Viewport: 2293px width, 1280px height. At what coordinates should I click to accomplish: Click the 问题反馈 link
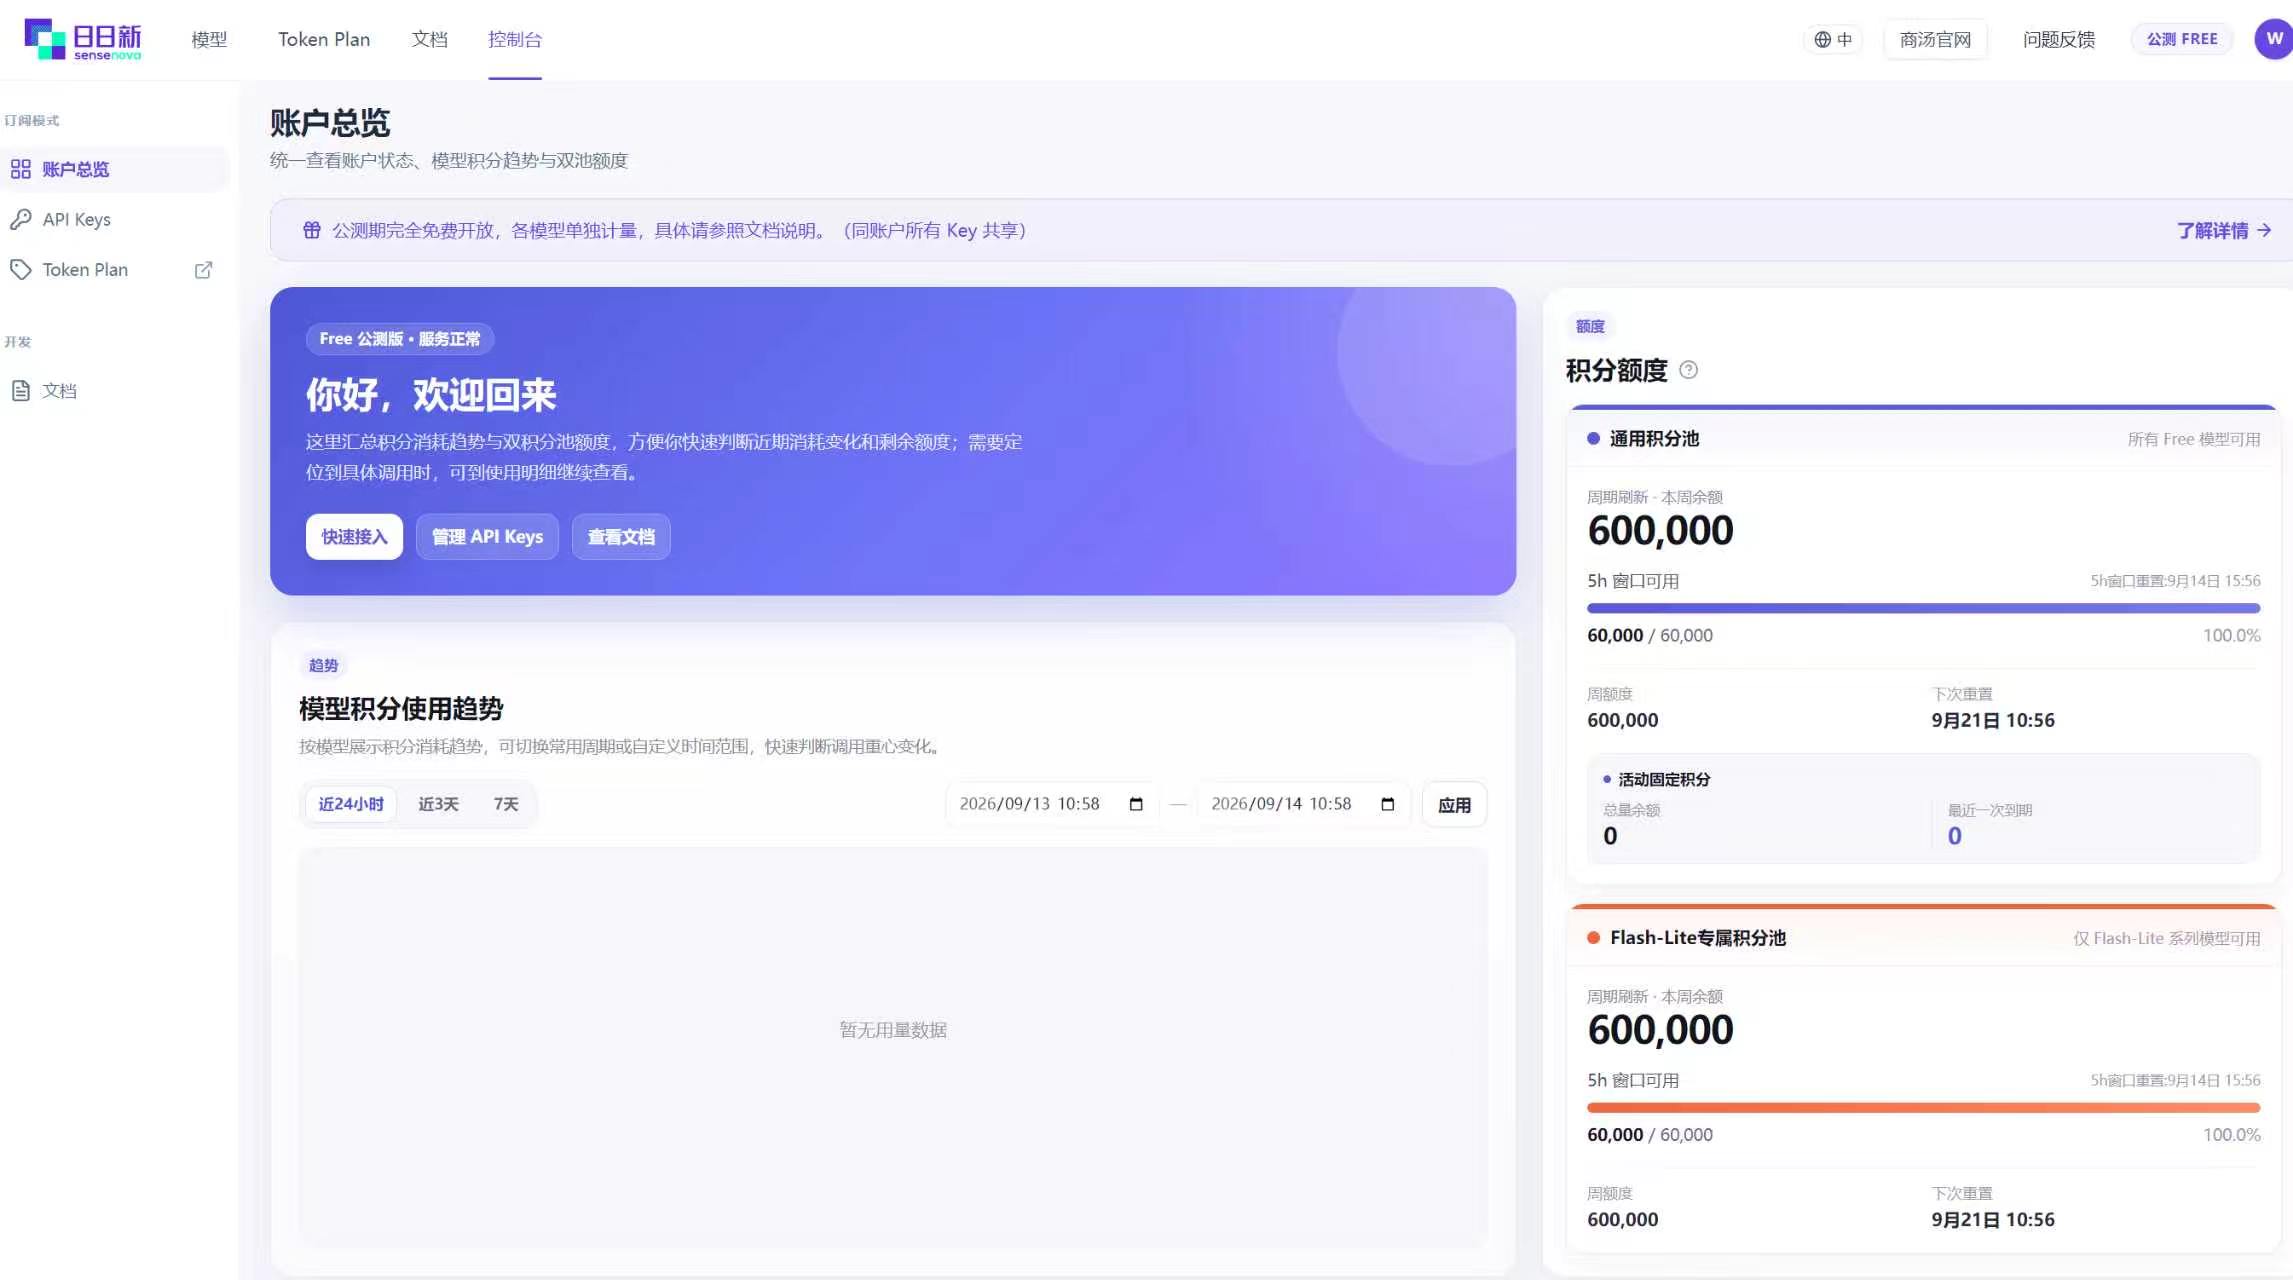2059,39
